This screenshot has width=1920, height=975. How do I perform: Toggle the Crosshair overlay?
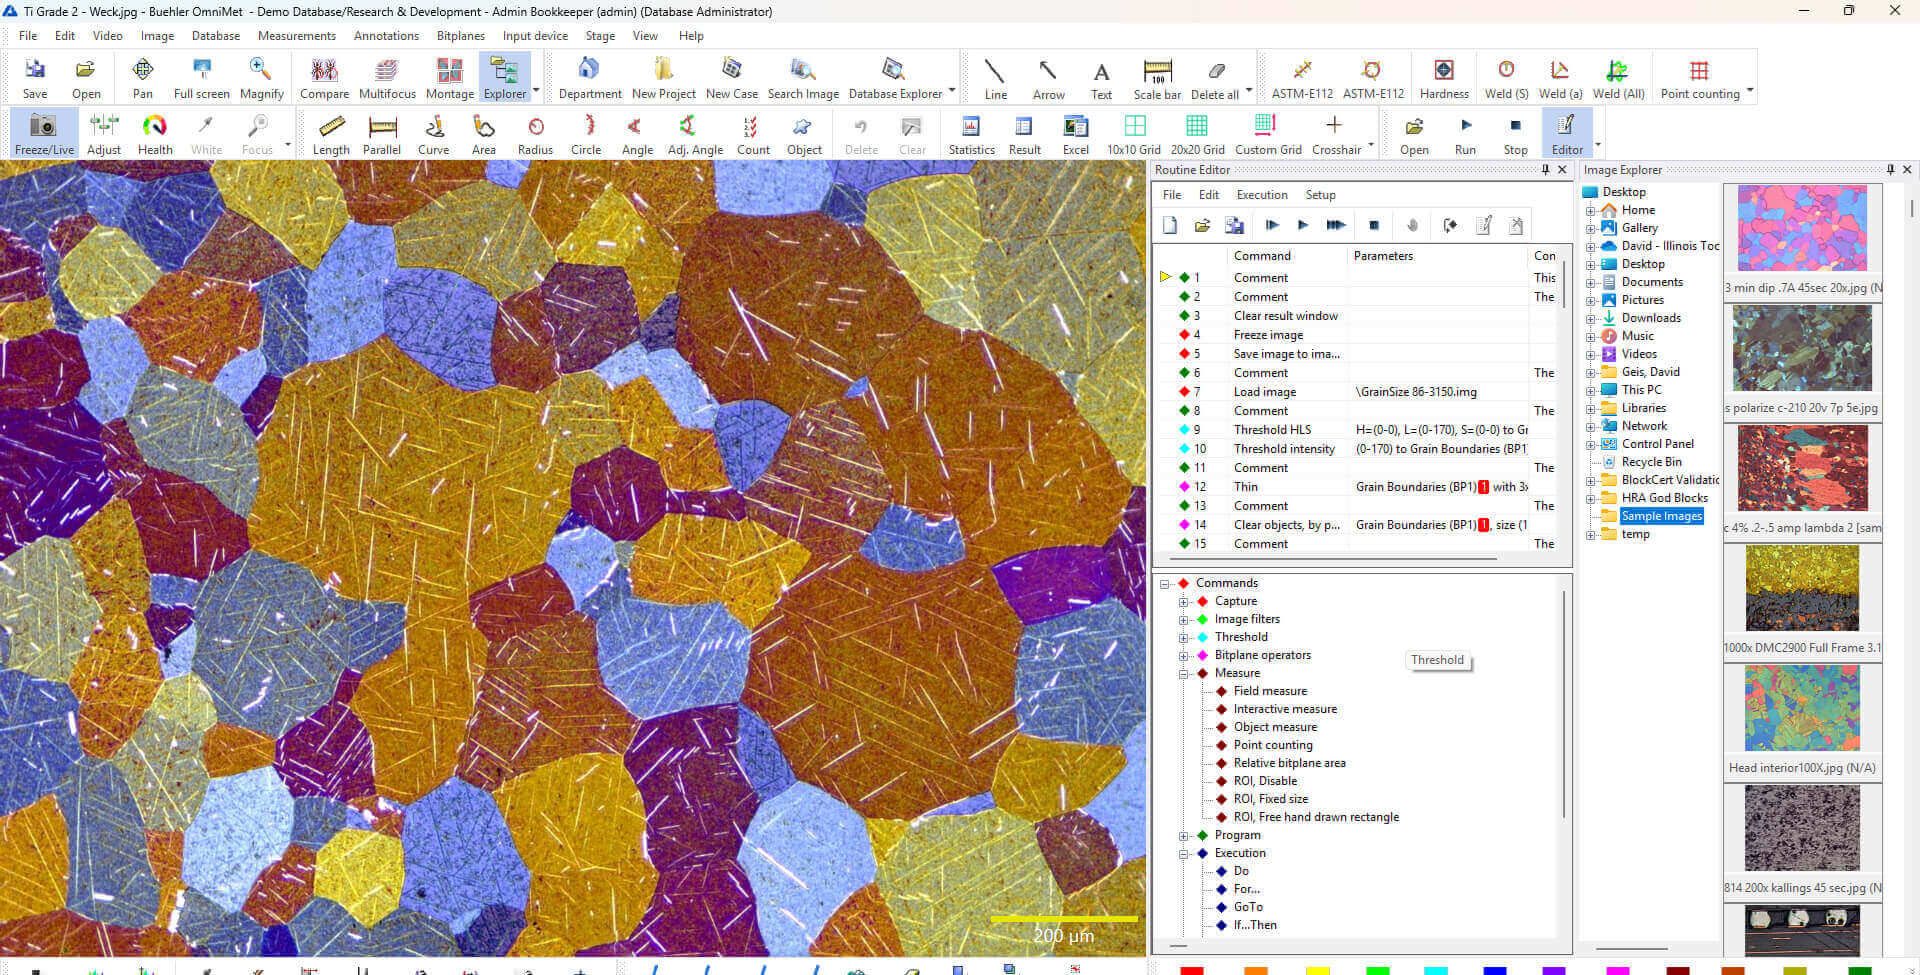pyautogui.click(x=1334, y=131)
